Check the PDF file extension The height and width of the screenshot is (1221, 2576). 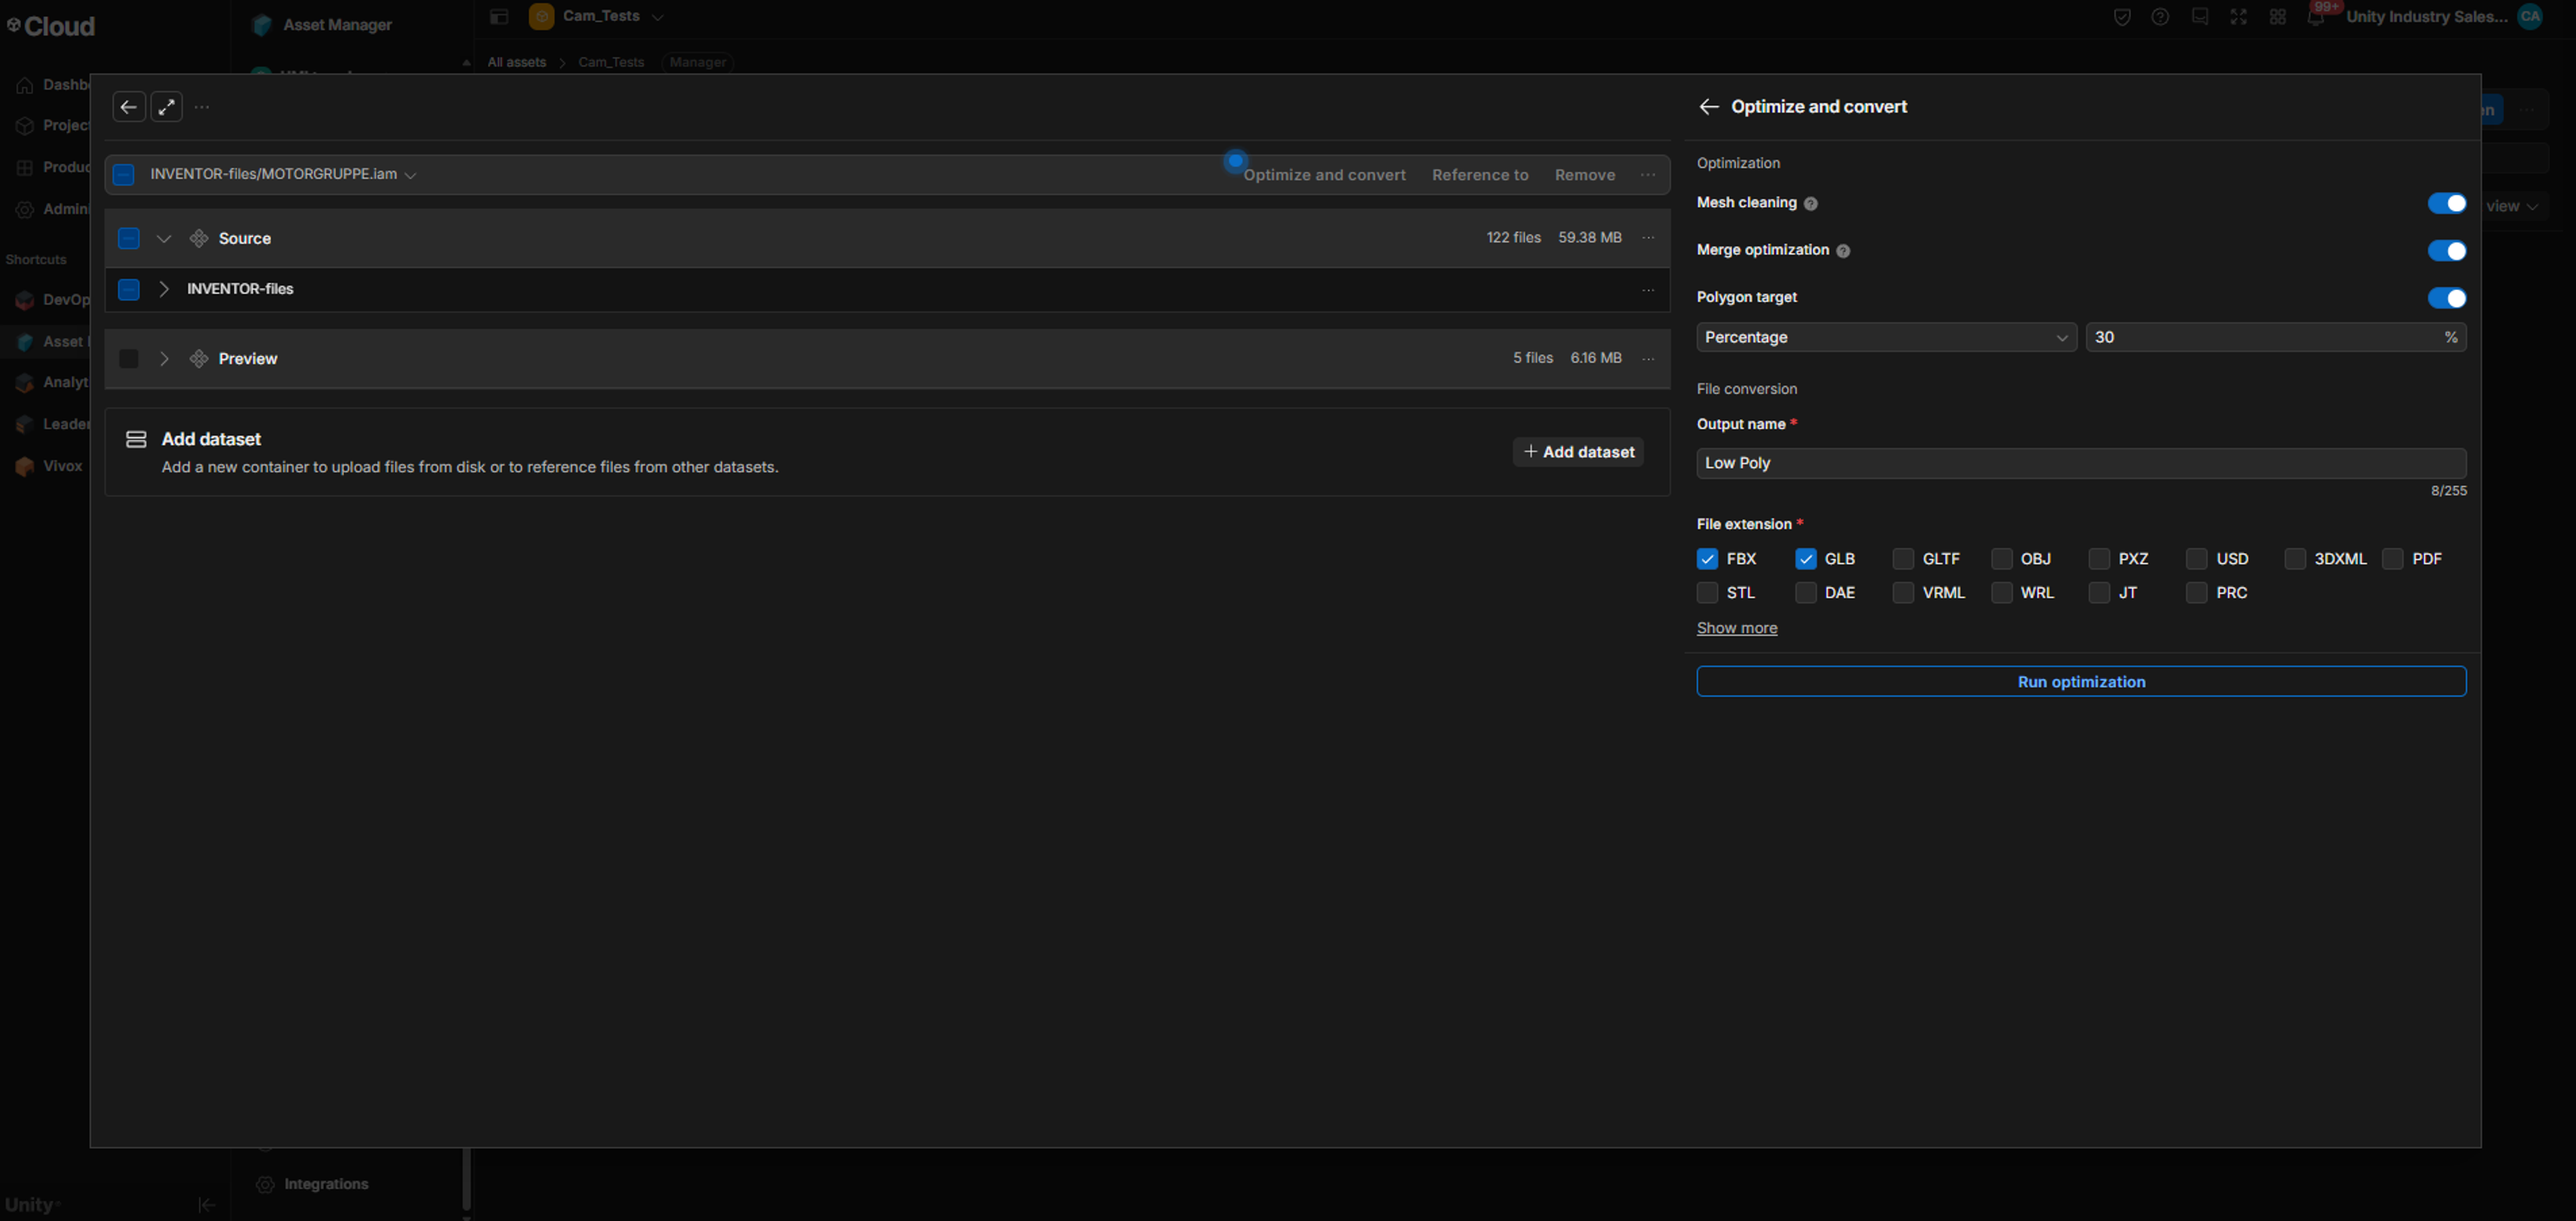tap(2392, 559)
